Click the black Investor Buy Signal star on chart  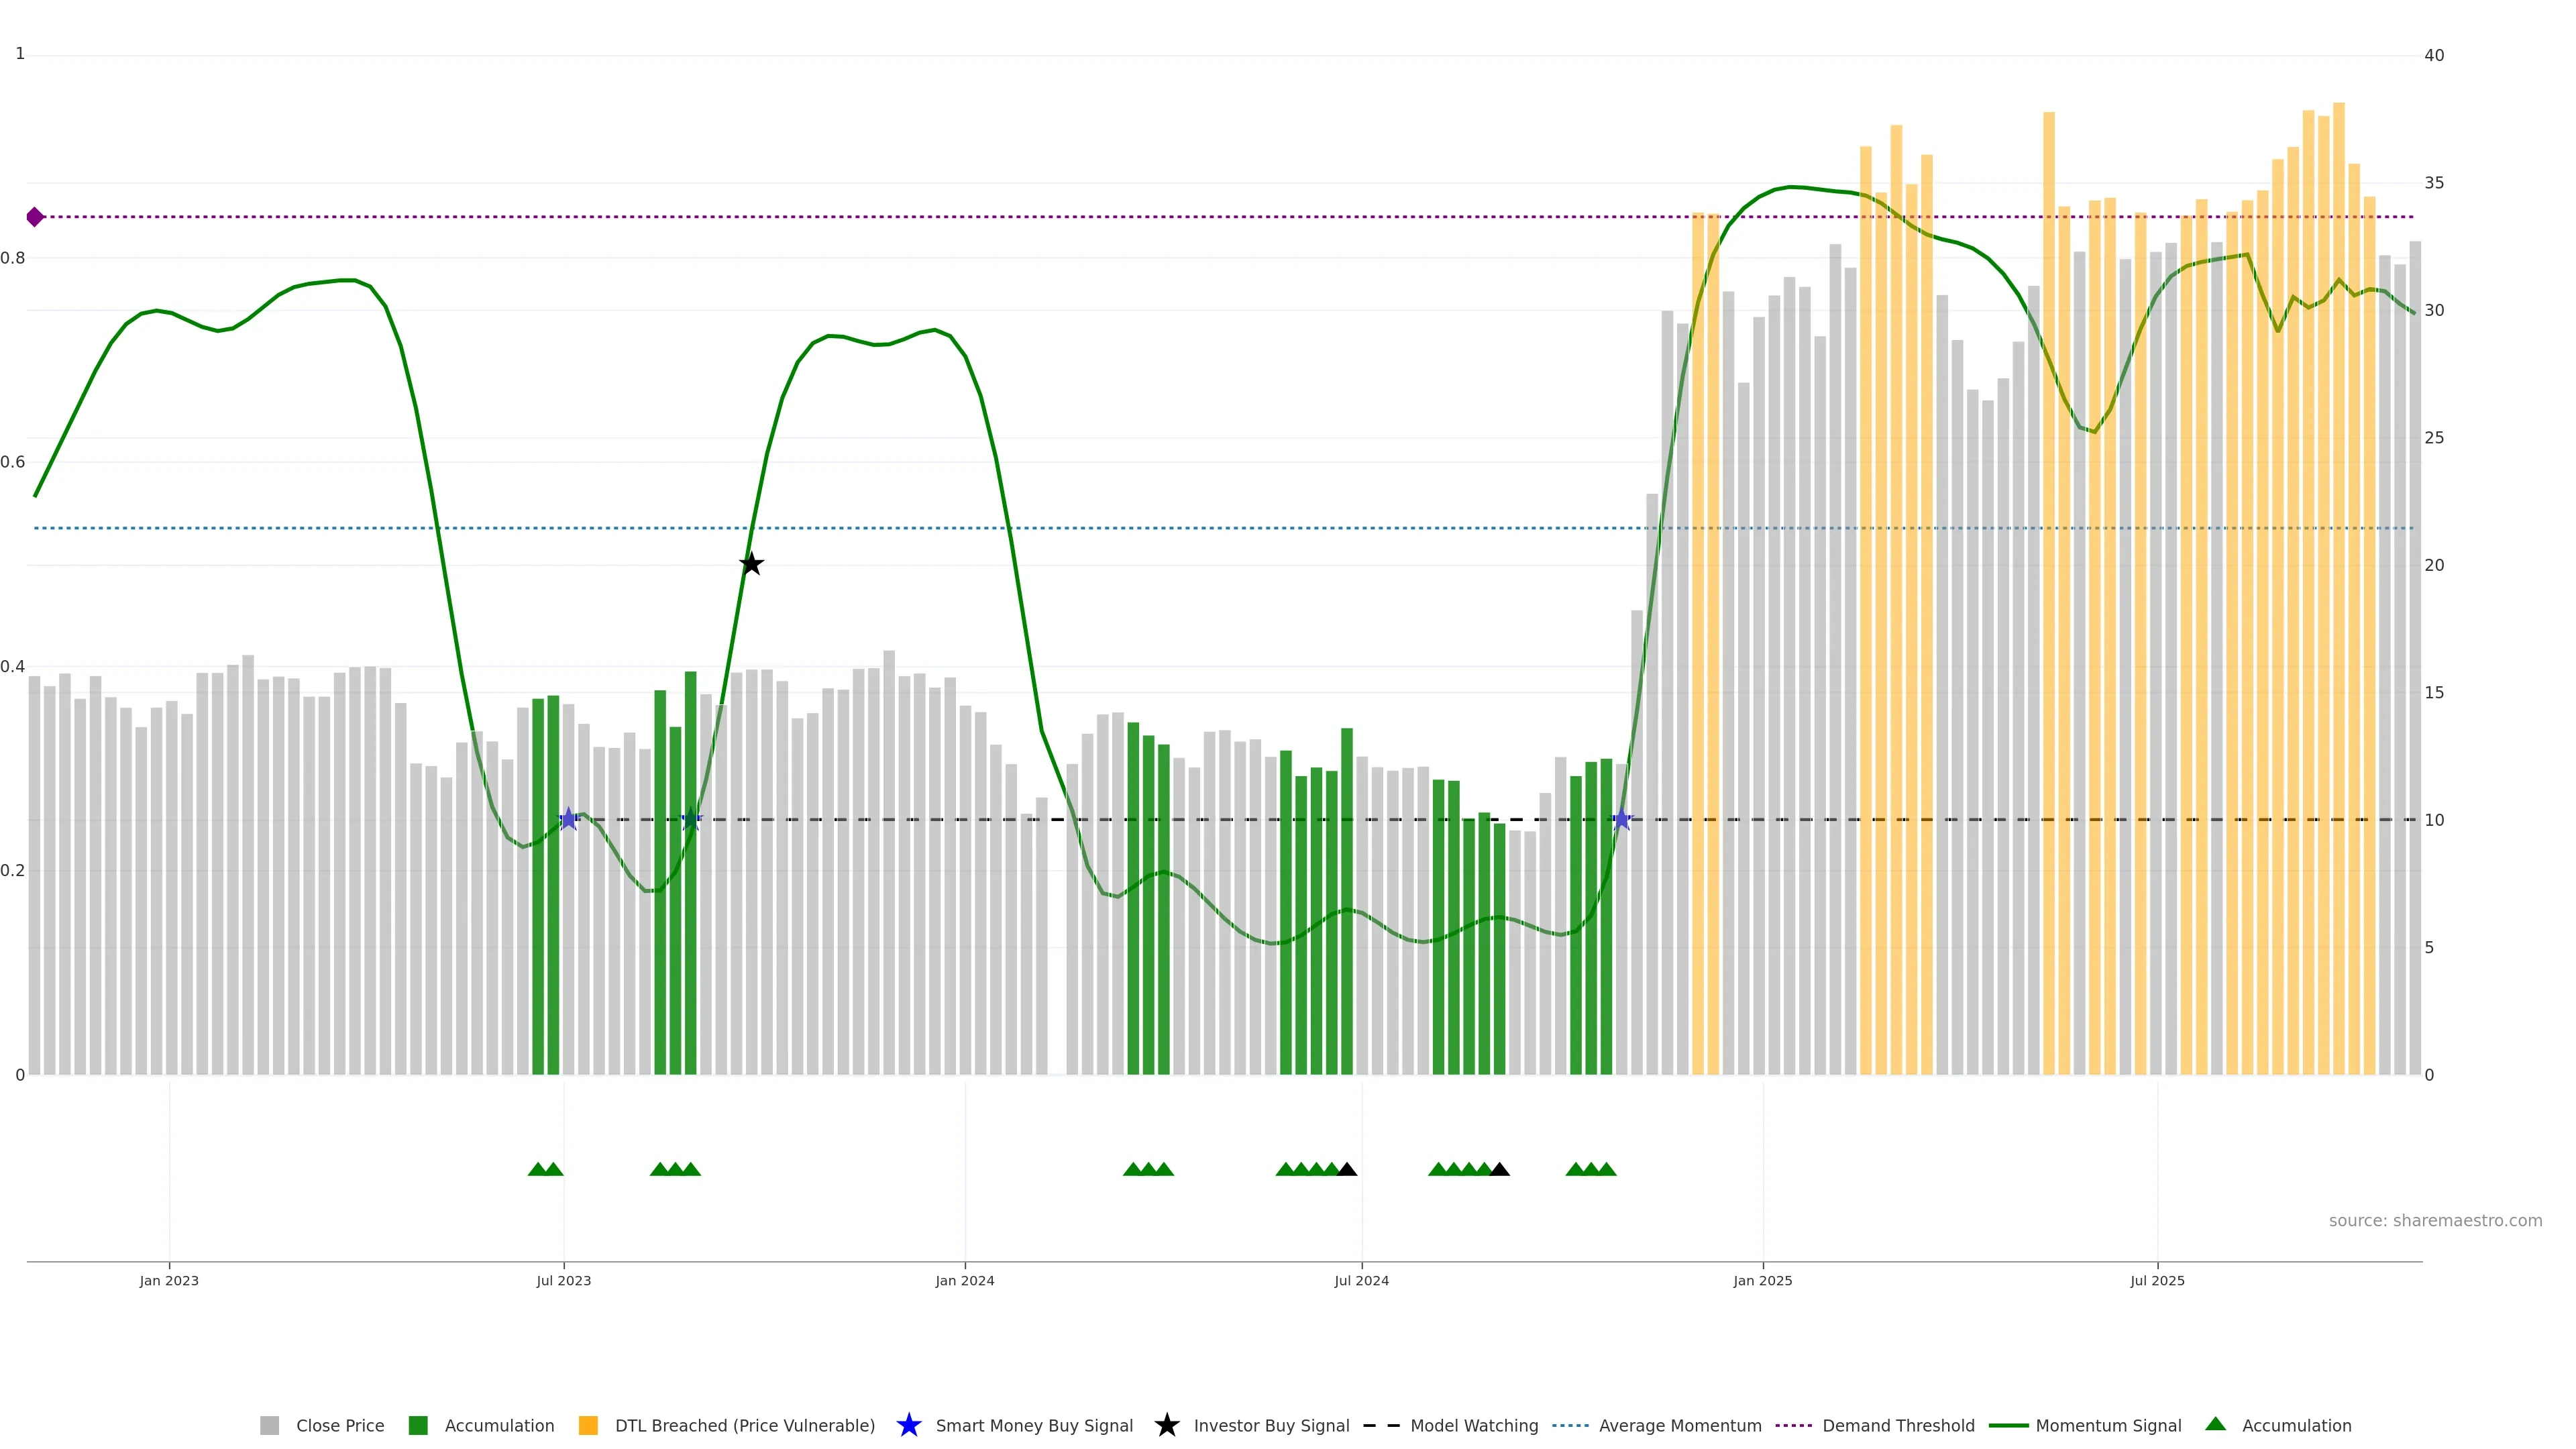[751, 564]
